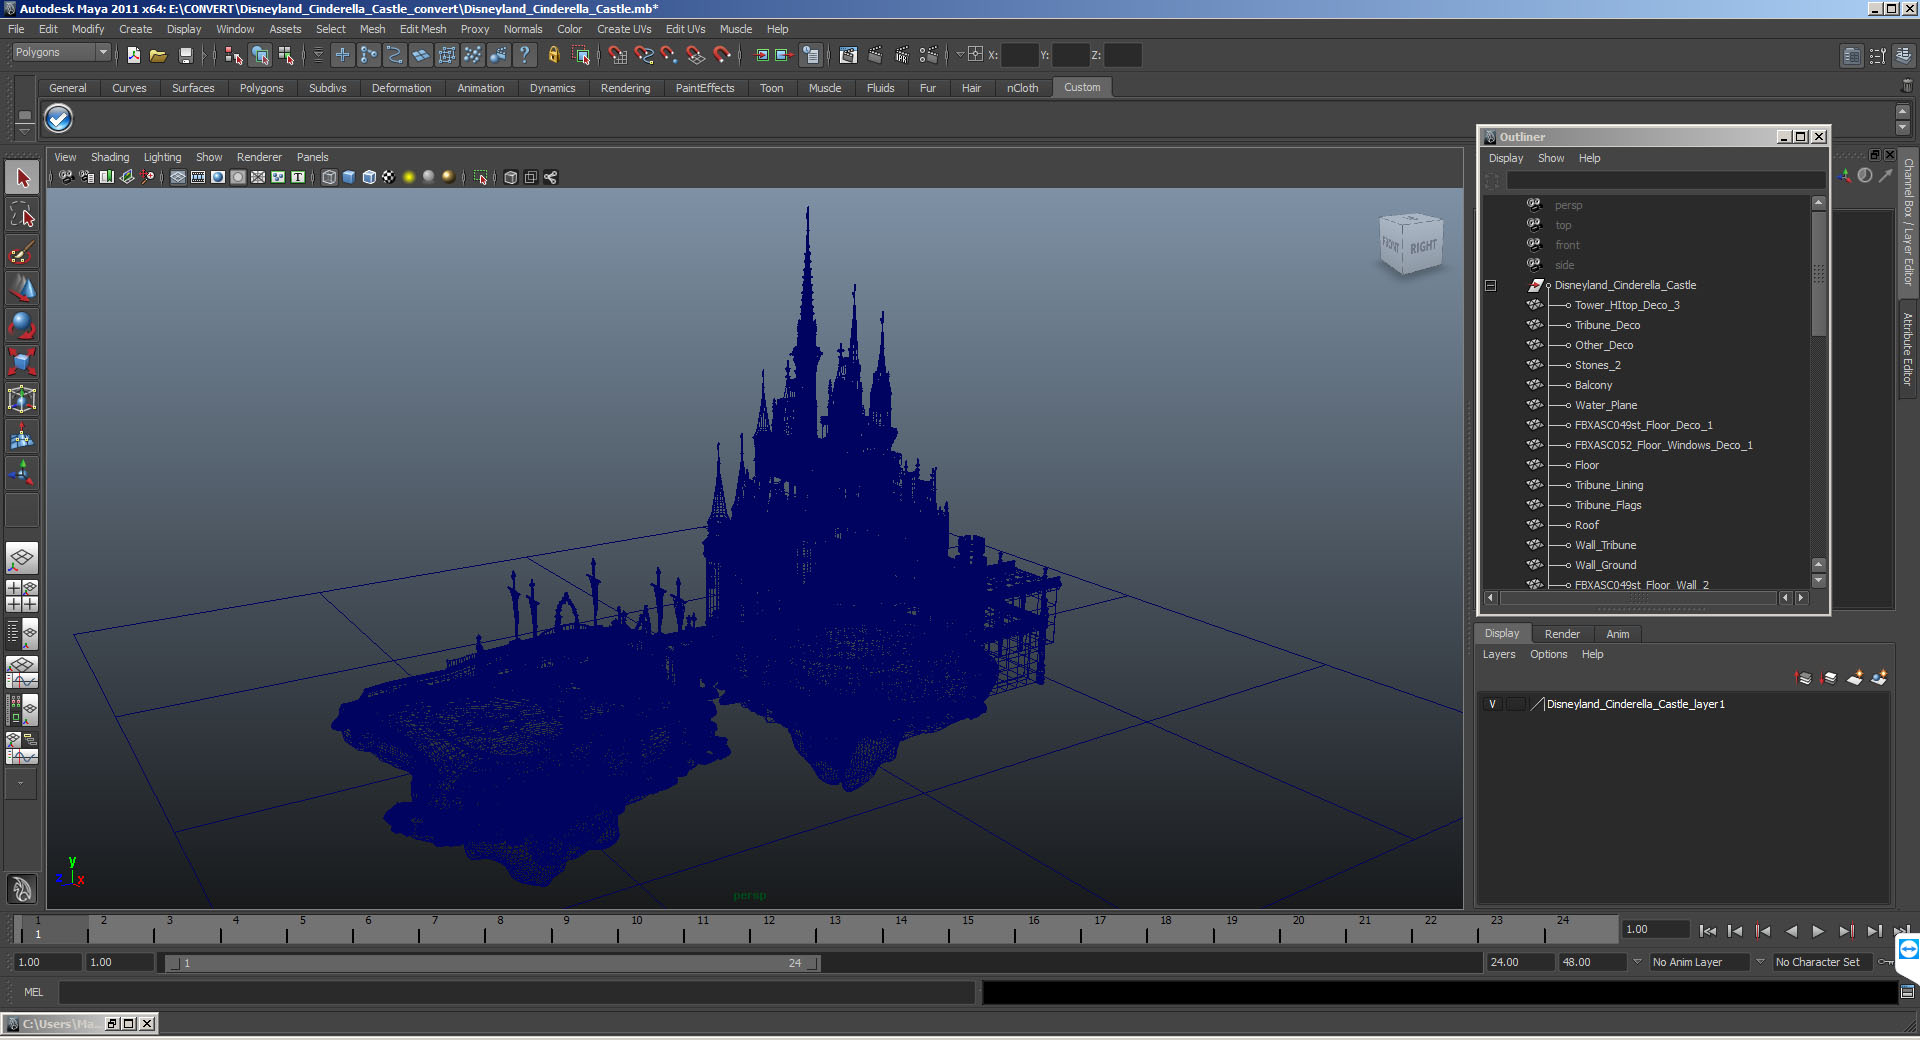Click the ViewCube RIGHT face

pyautogui.click(x=1424, y=246)
